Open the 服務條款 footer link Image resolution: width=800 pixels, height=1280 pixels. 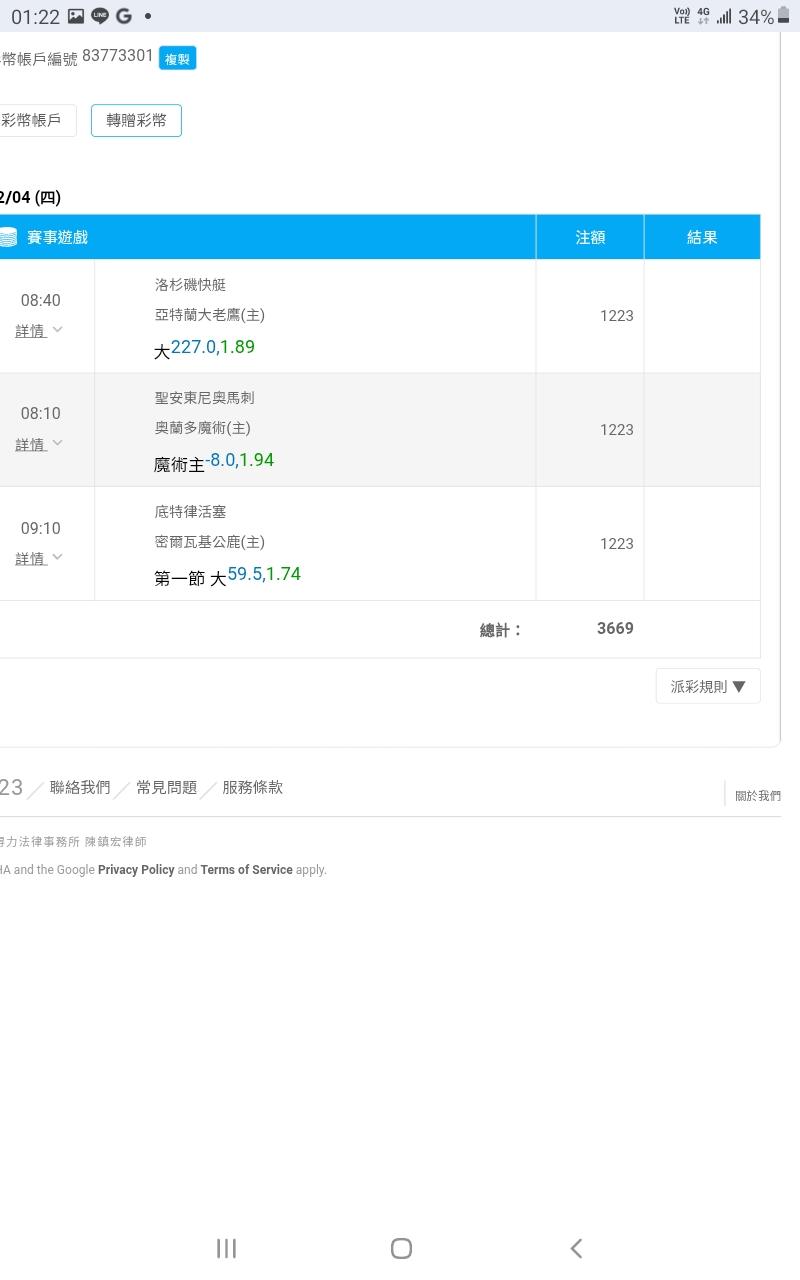pyautogui.click(x=252, y=787)
